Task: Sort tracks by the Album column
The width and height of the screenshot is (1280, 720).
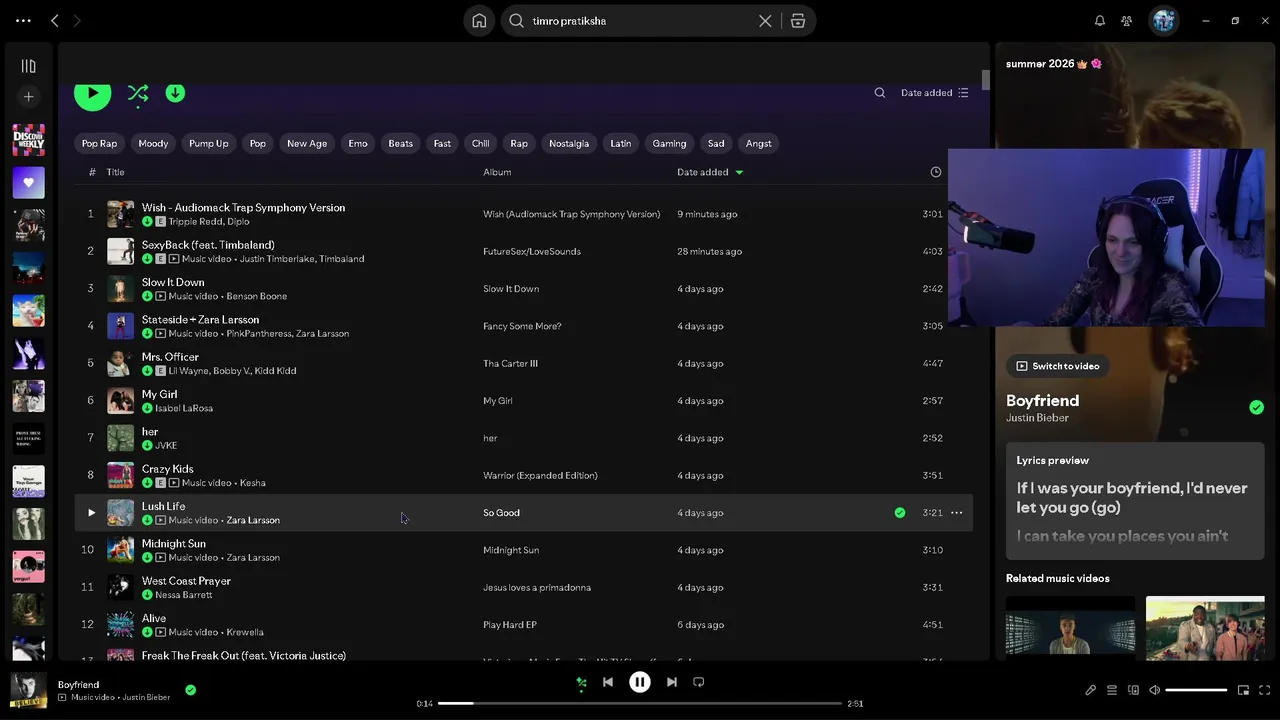Action: tap(497, 172)
